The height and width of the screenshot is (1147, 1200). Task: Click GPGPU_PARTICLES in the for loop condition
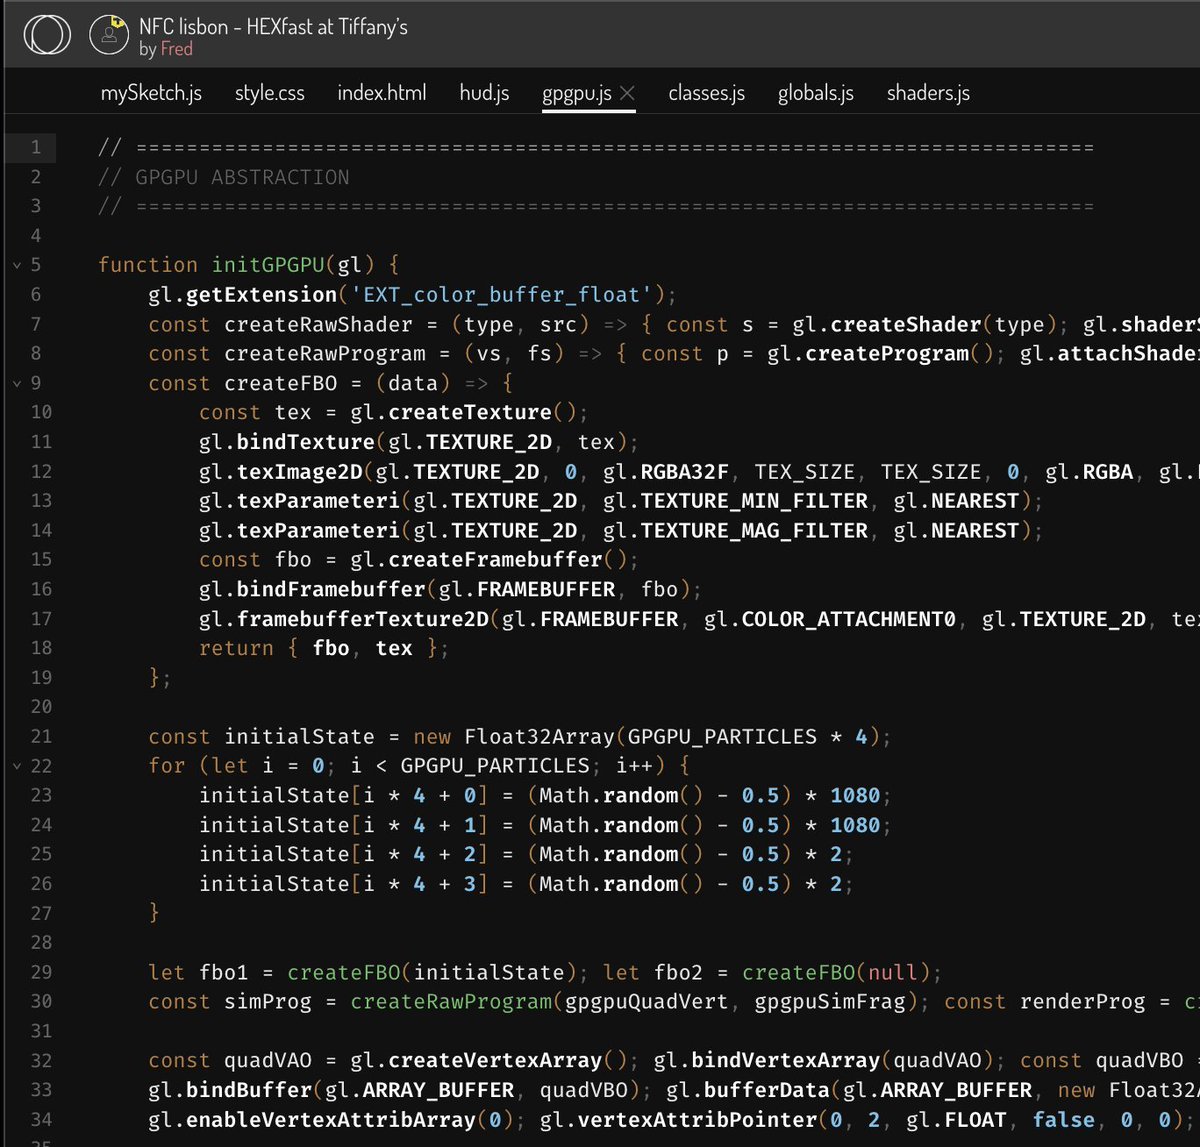click(x=495, y=767)
